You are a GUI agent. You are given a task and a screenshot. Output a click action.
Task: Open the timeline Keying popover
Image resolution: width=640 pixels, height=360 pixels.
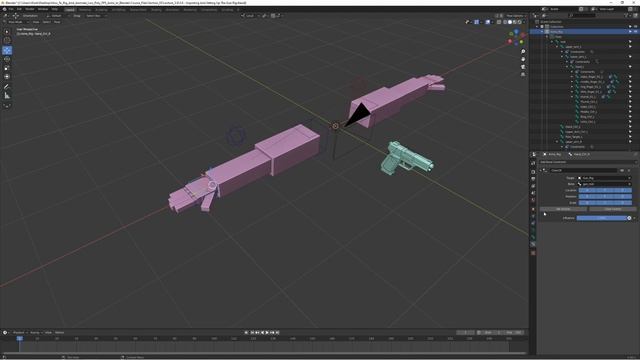click(36, 333)
